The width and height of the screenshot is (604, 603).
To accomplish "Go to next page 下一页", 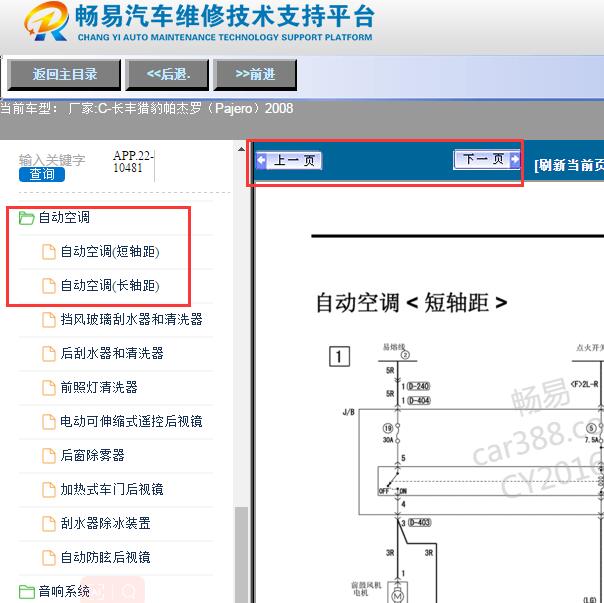I will (x=487, y=159).
